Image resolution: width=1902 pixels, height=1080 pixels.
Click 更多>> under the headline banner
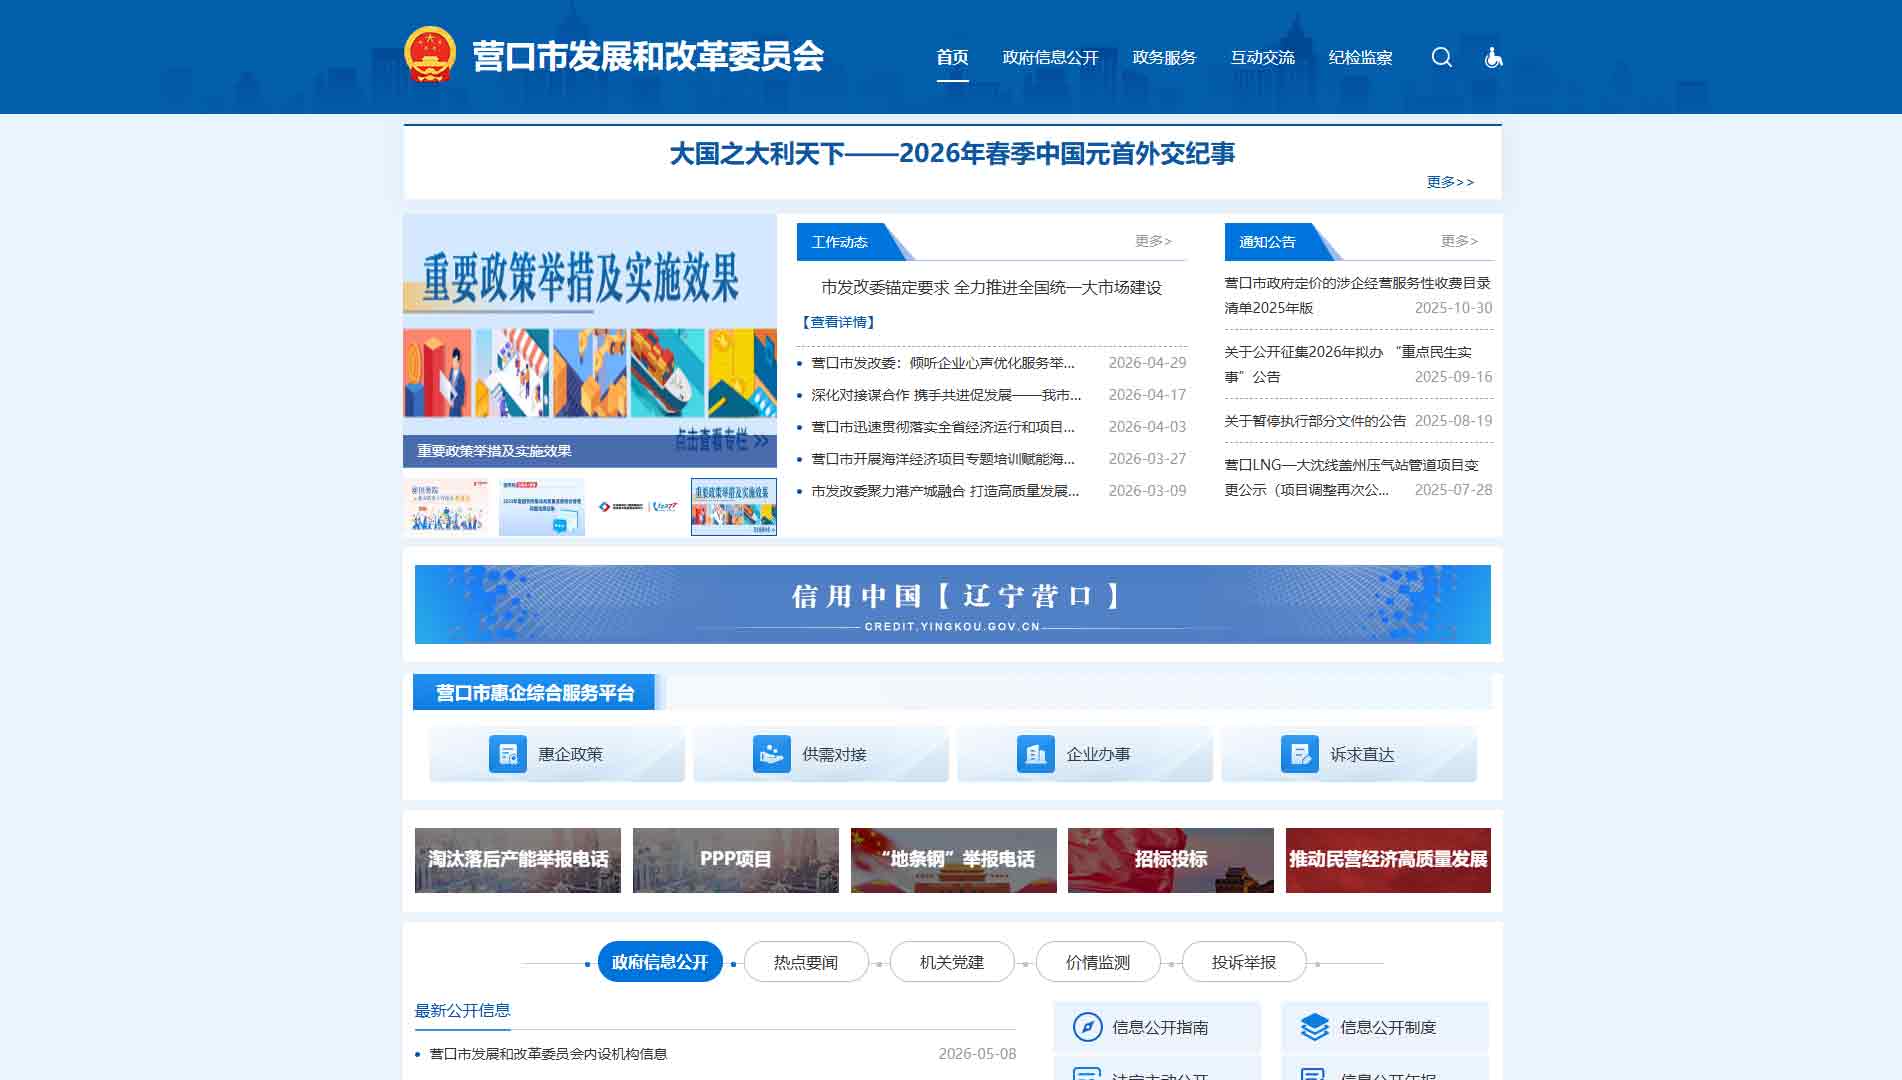coord(1450,182)
